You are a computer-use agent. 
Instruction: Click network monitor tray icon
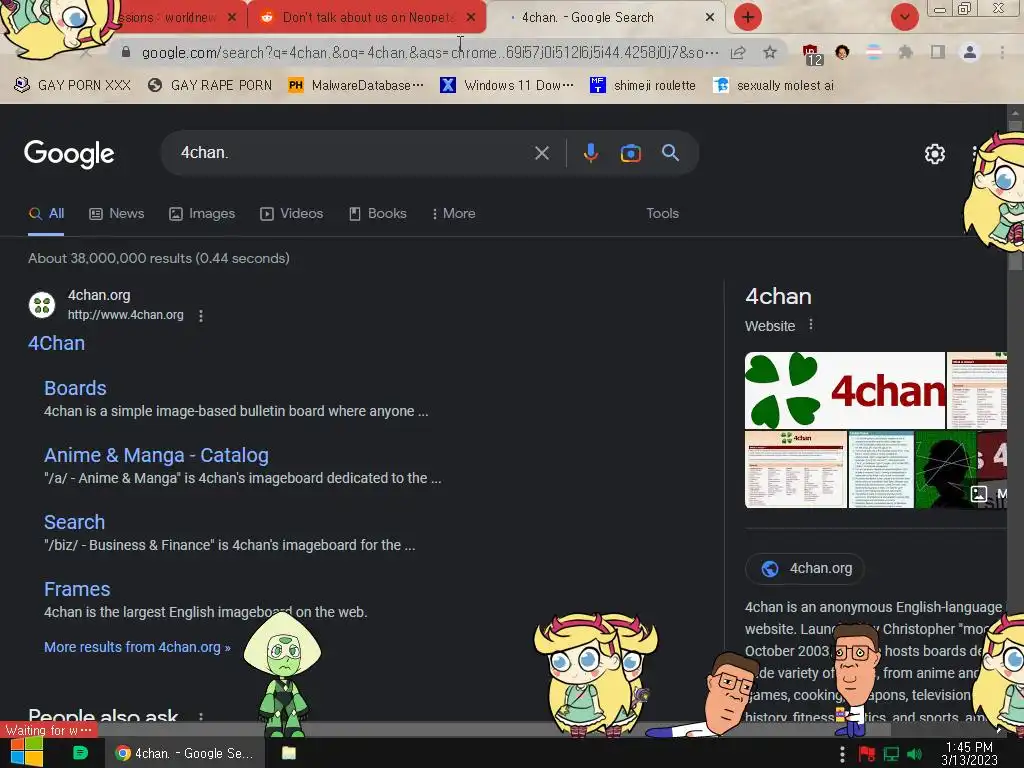tap(891, 754)
